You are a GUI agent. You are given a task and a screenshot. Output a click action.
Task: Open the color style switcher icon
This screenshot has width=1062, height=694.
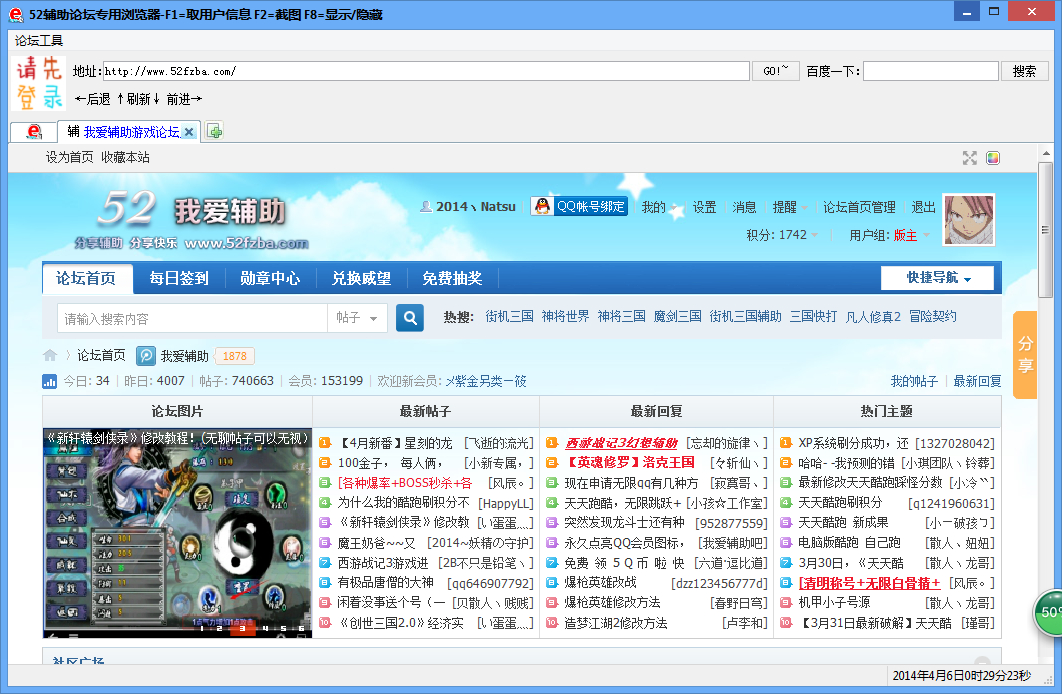992,158
